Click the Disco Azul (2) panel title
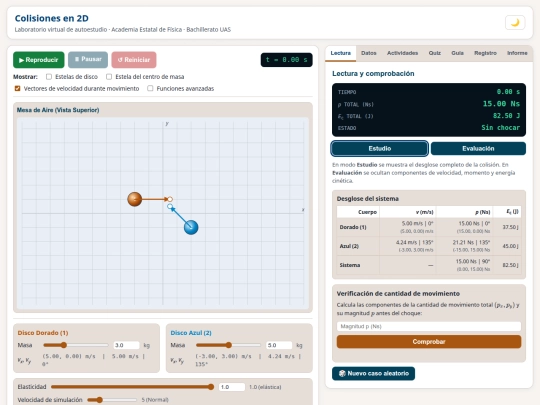540x405 pixels. [191, 333]
